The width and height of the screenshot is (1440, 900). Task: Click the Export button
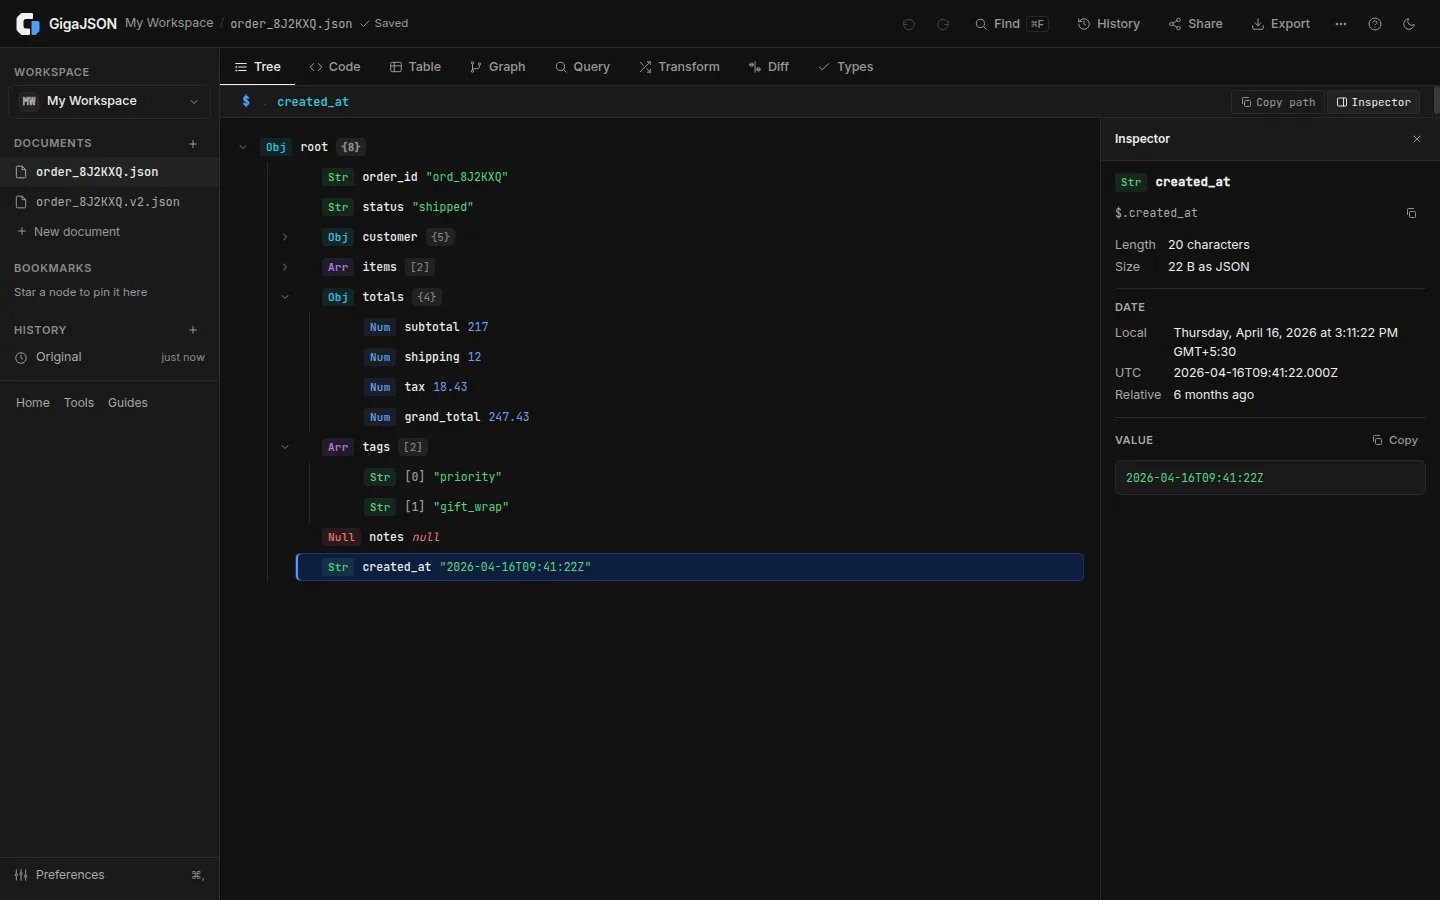click(1280, 24)
